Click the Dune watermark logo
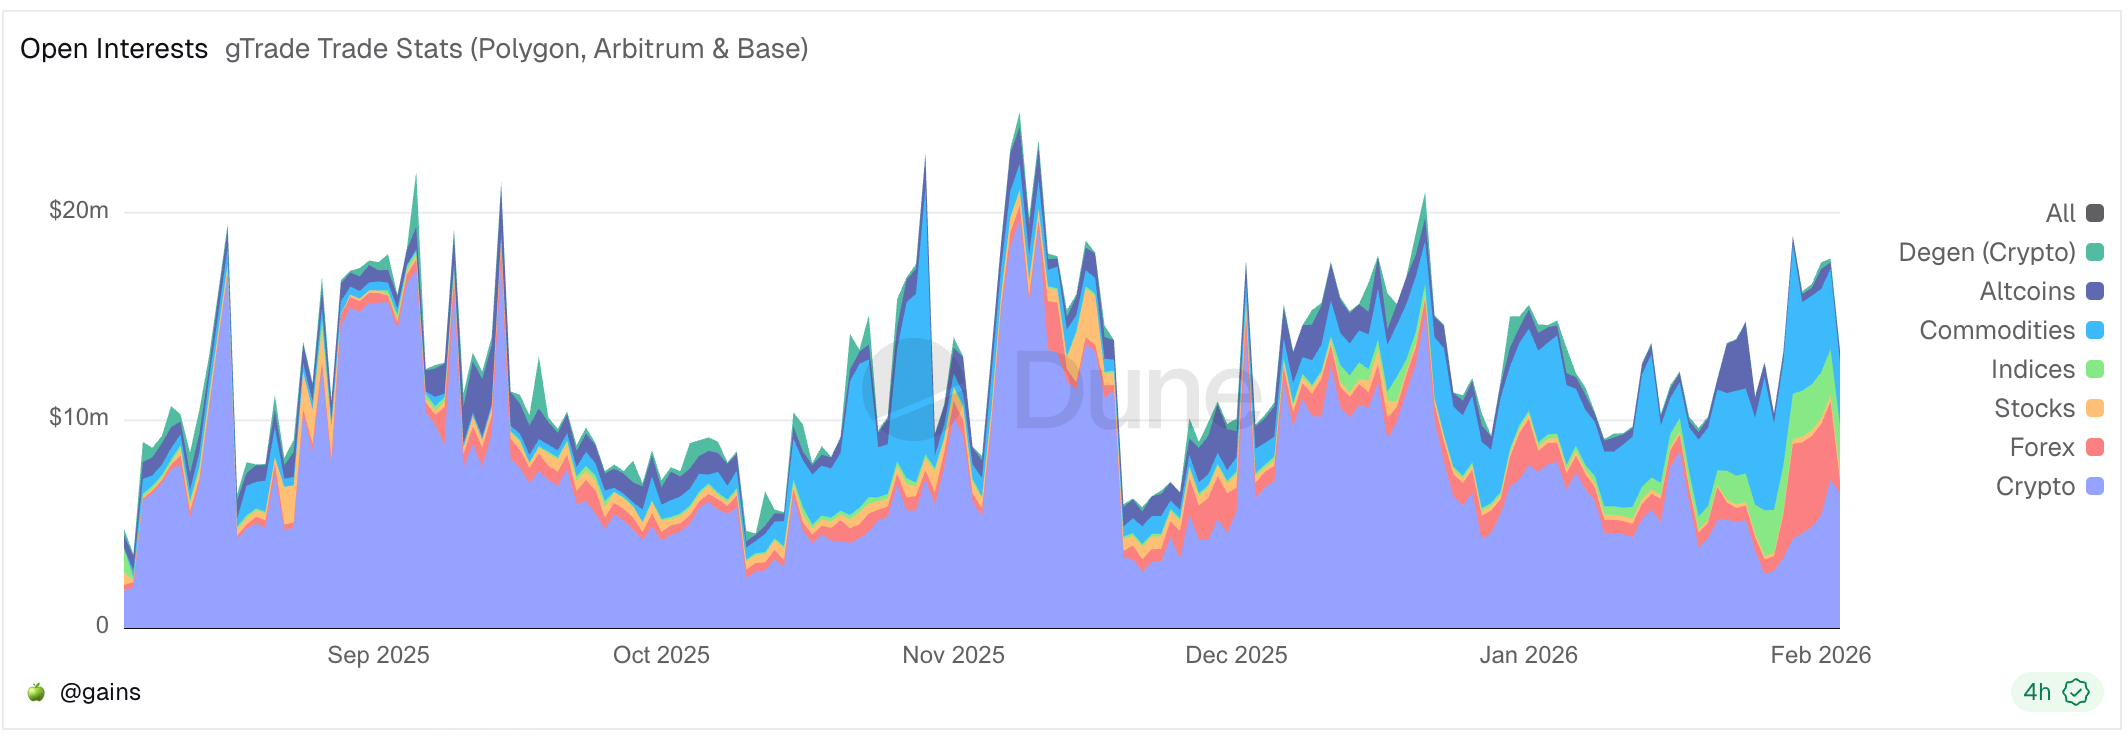 click(1060, 390)
